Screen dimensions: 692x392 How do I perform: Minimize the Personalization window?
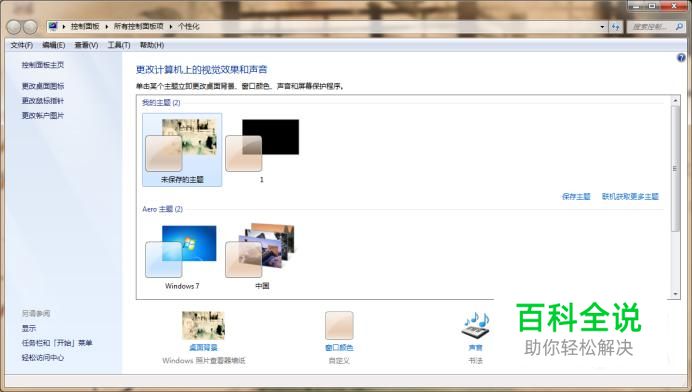pyautogui.click(x=636, y=6)
